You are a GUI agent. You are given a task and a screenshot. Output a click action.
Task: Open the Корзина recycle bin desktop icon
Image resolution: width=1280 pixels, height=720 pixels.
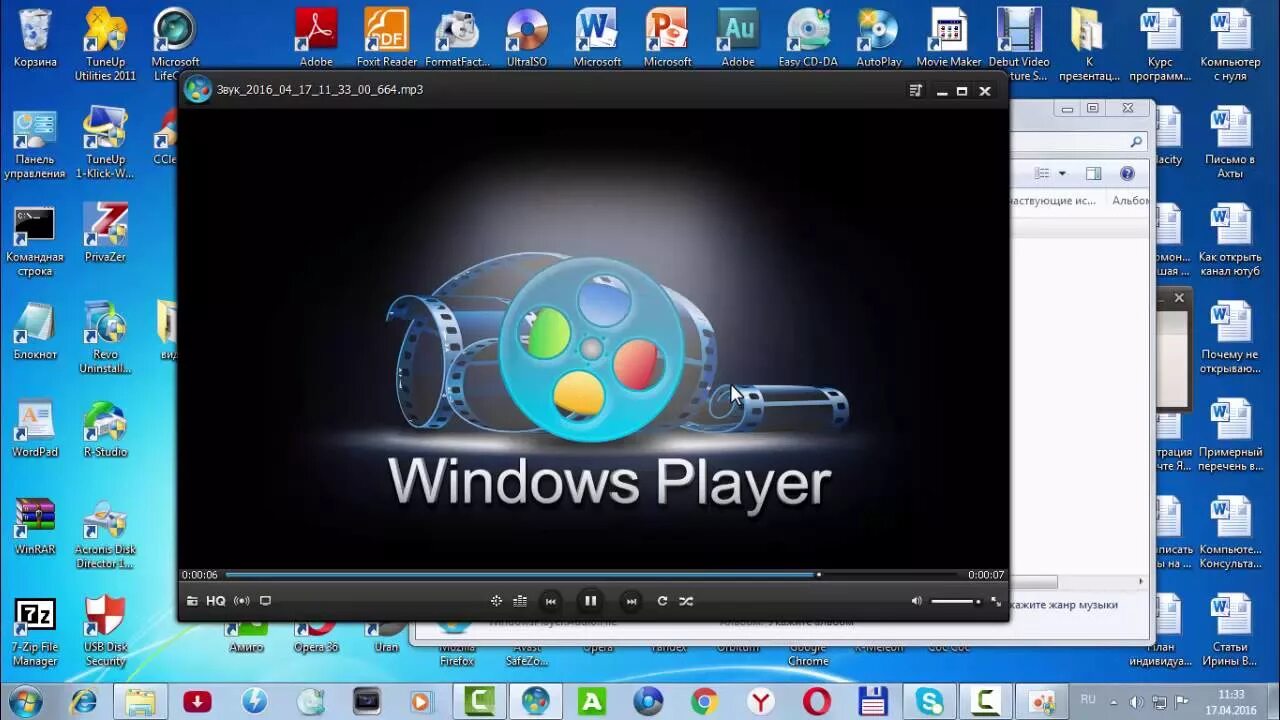point(35,38)
